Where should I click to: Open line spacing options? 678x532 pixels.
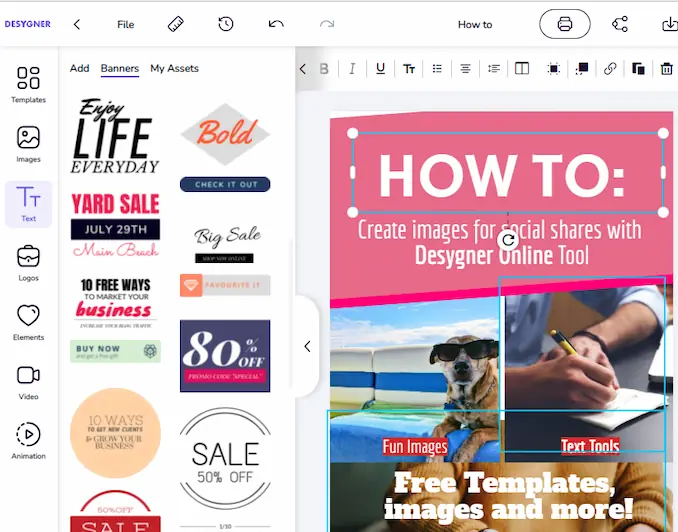pyautogui.click(x=494, y=69)
